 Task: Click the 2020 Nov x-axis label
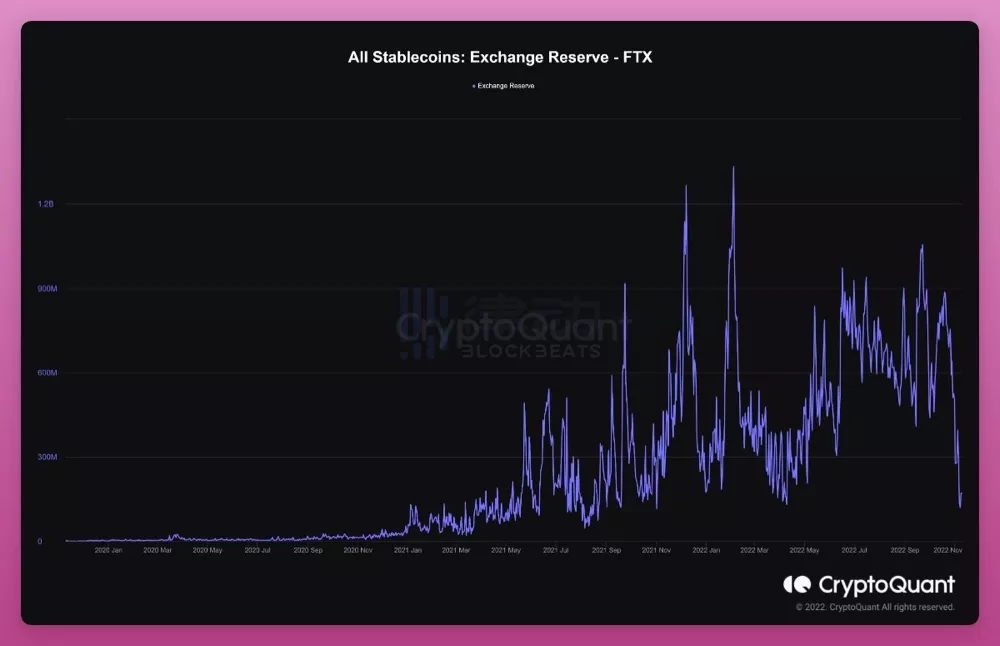[x=358, y=550]
